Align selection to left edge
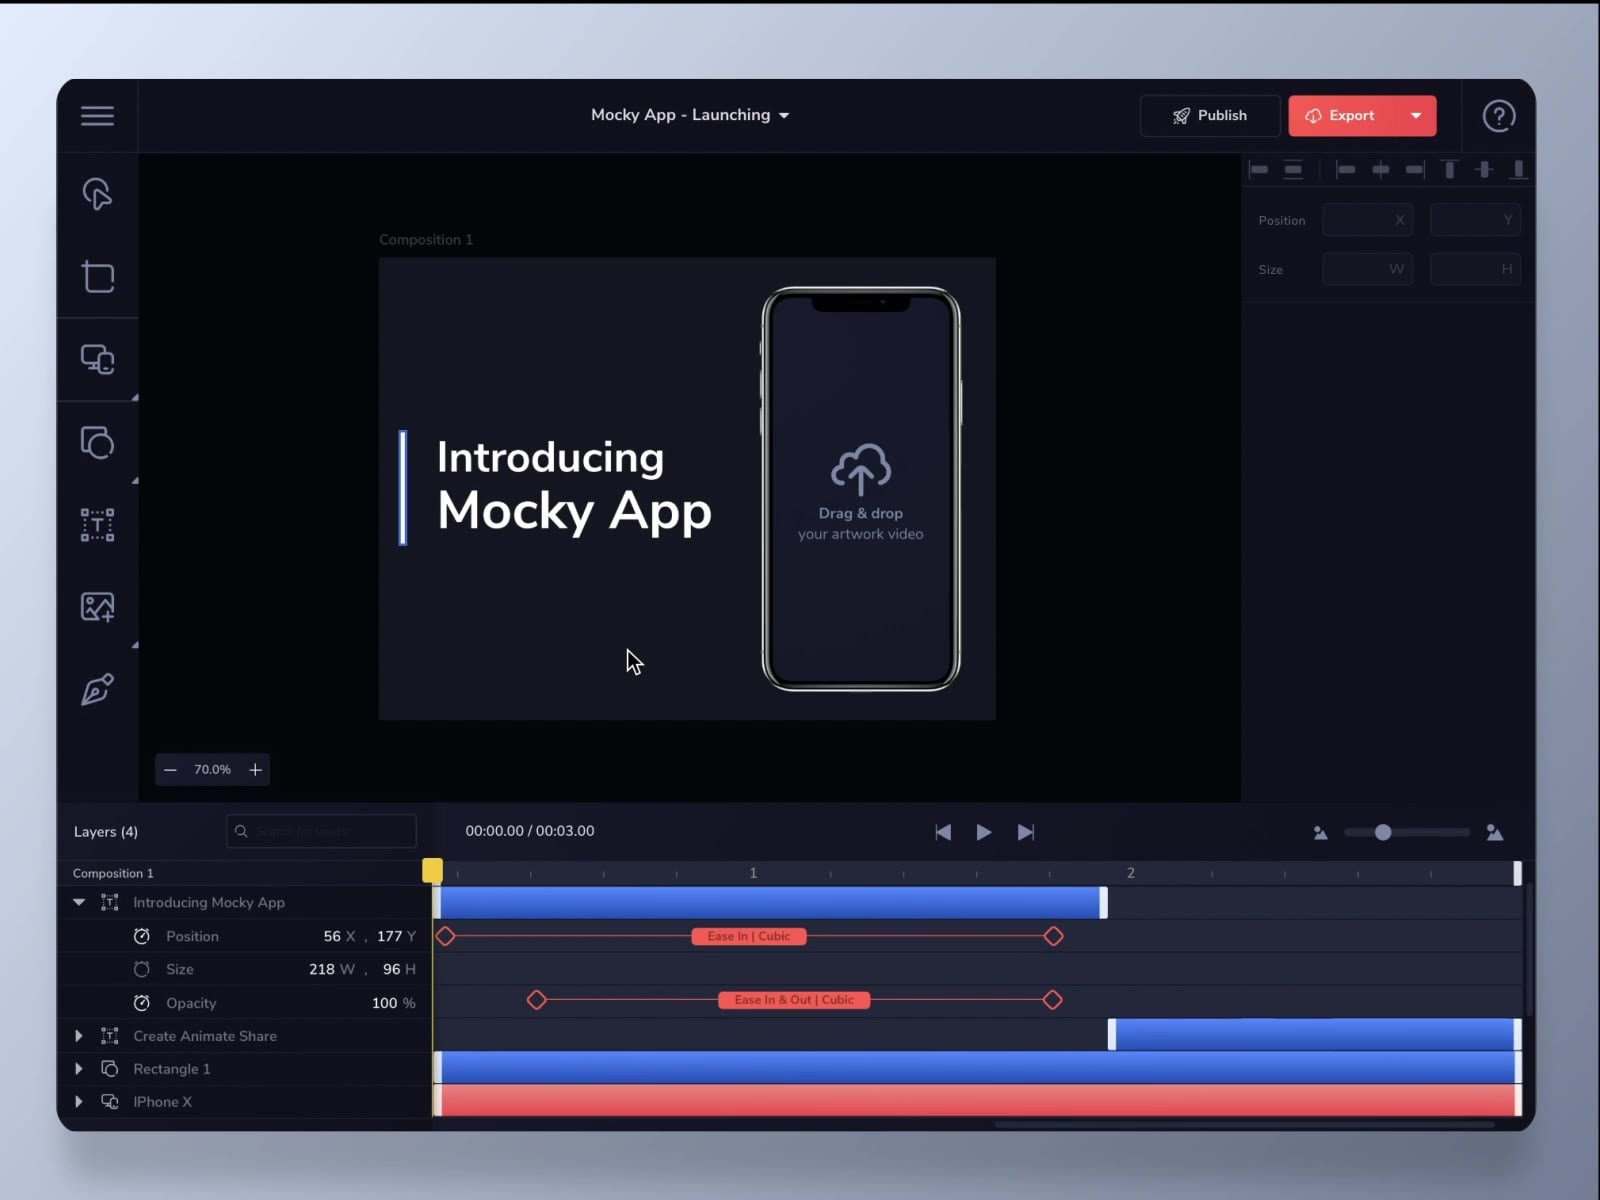This screenshot has width=1600, height=1200. pos(1345,169)
